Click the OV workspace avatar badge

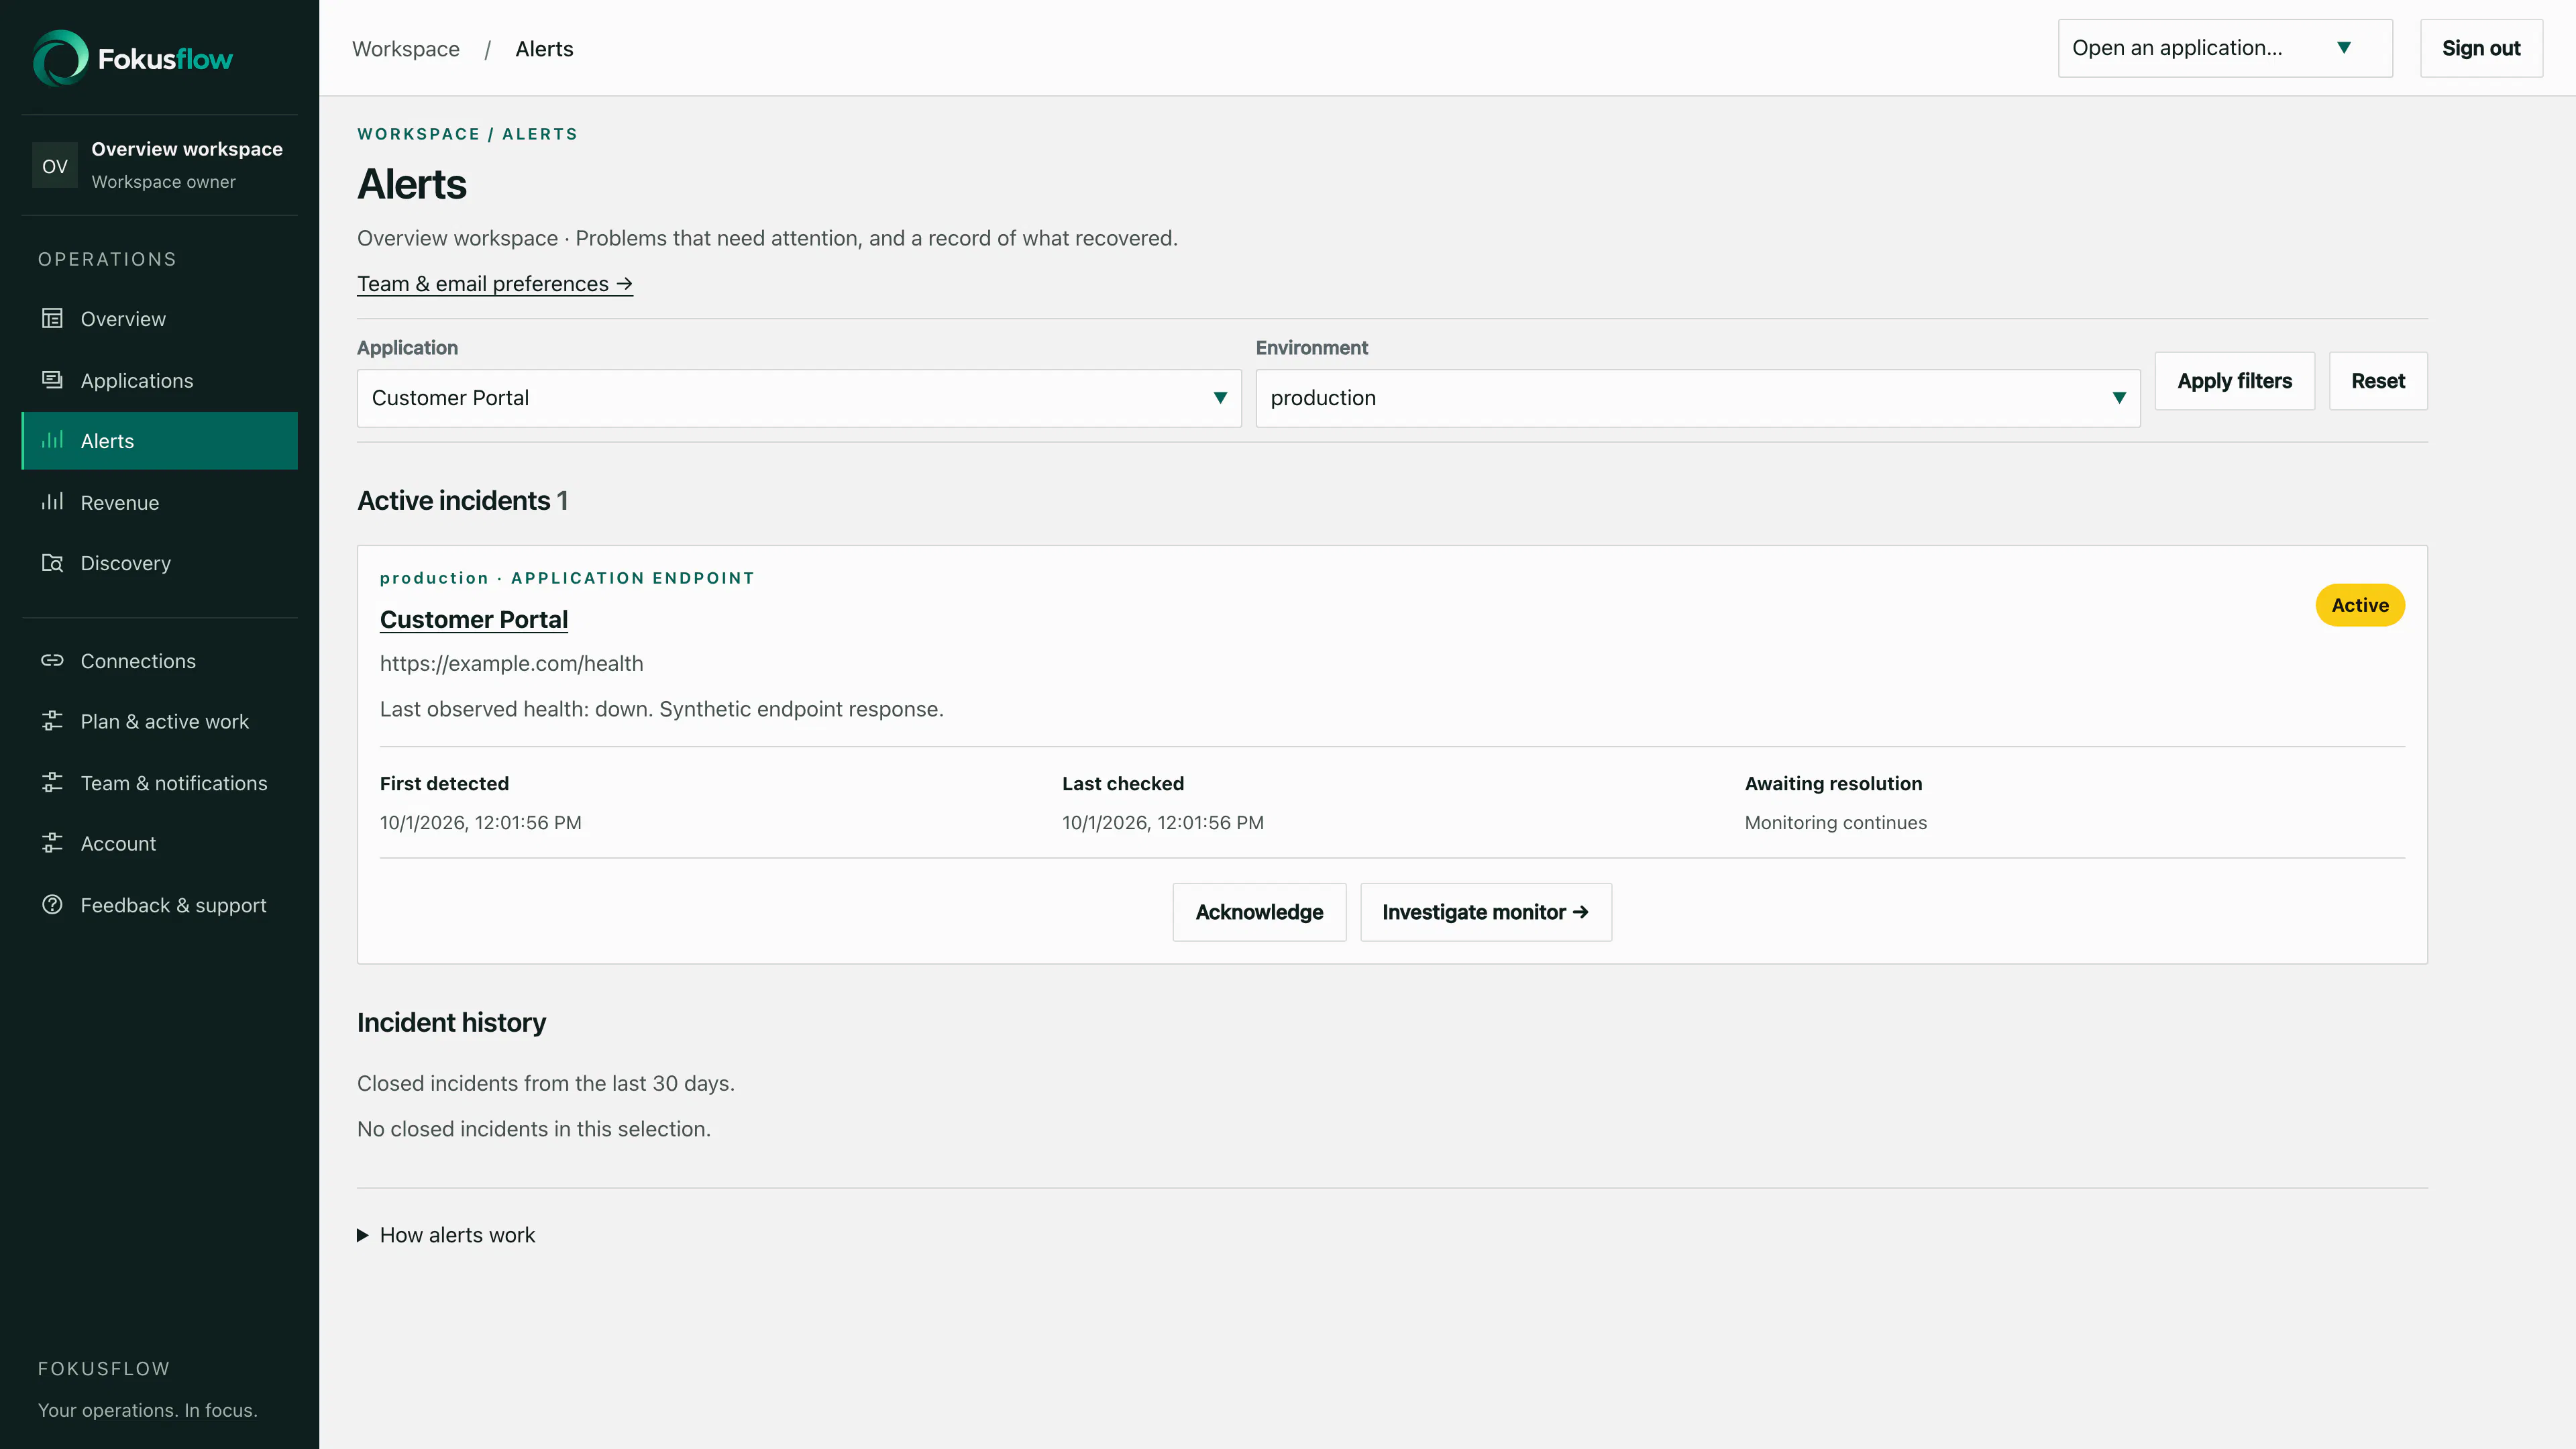[x=55, y=166]
